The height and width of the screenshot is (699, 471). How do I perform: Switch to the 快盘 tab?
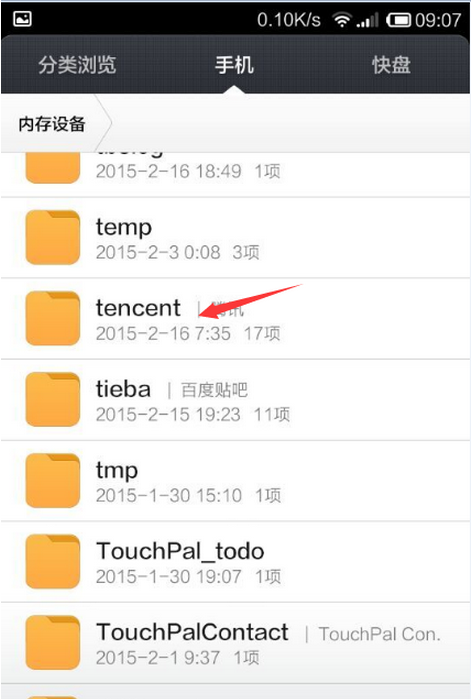(x=391, y=65)
